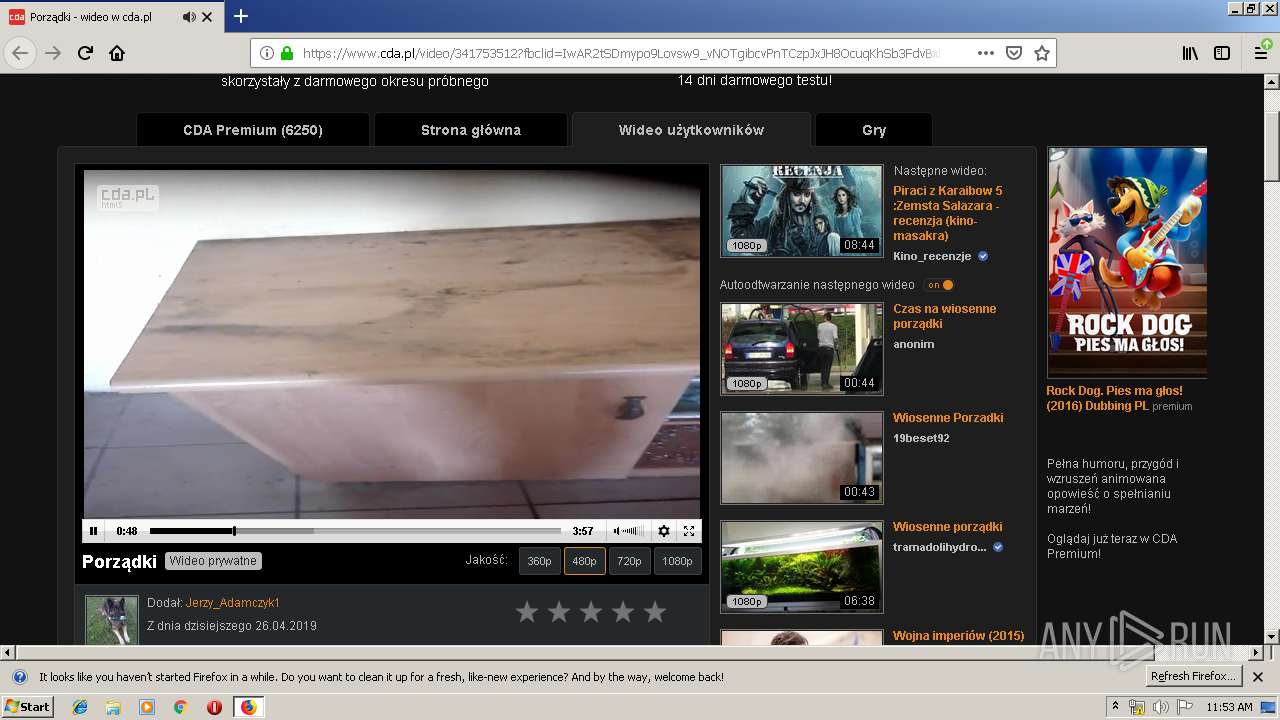1280x720 pixels.
Task: Open the Kino_recenzje channel
Action: pos(932,256)
